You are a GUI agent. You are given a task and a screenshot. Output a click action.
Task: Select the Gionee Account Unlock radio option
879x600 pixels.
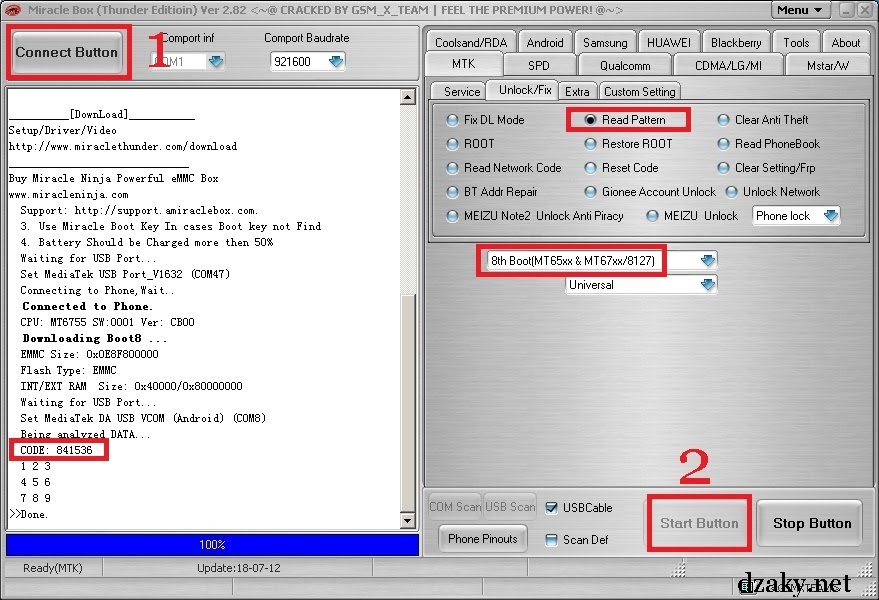pos(650,192)
